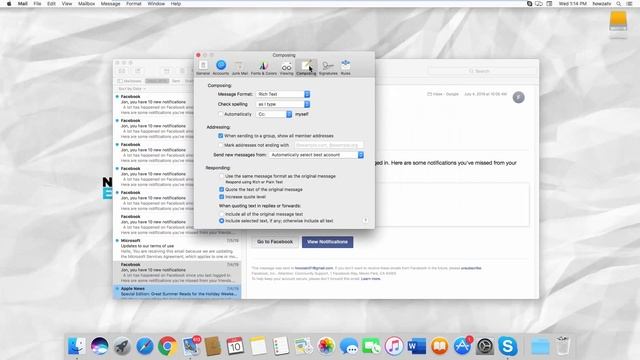
Task: Open App Store from the Dock
Action: click(462, 346)
